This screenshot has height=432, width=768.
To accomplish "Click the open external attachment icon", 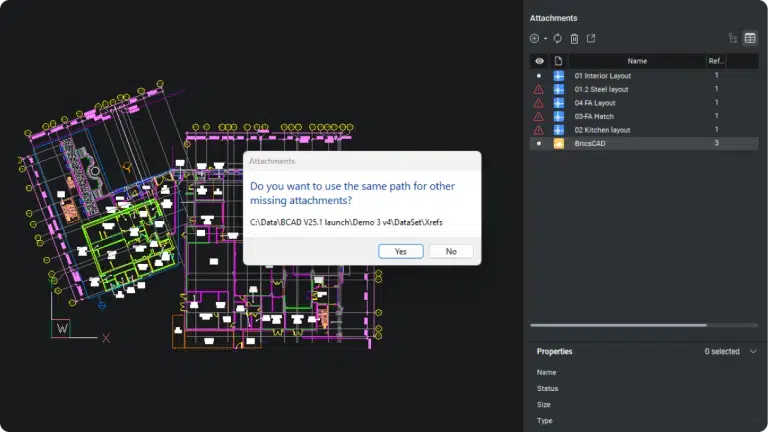I will point(591,38).
